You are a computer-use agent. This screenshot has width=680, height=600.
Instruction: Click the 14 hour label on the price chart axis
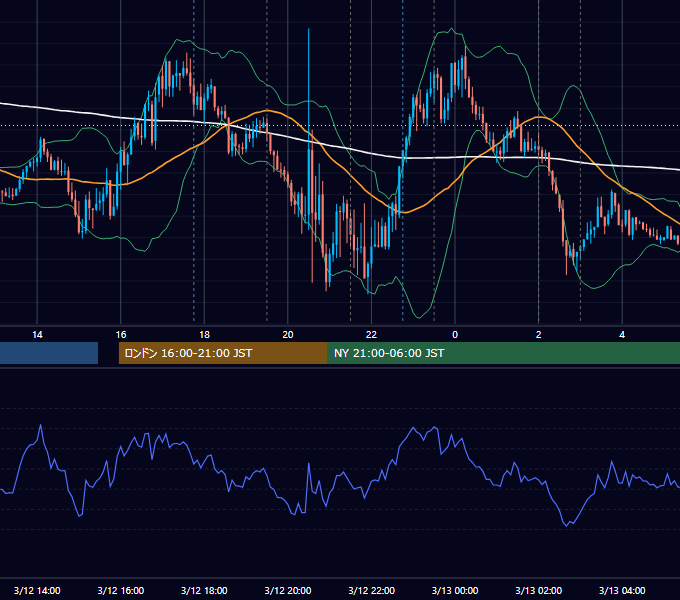(37, 335)
